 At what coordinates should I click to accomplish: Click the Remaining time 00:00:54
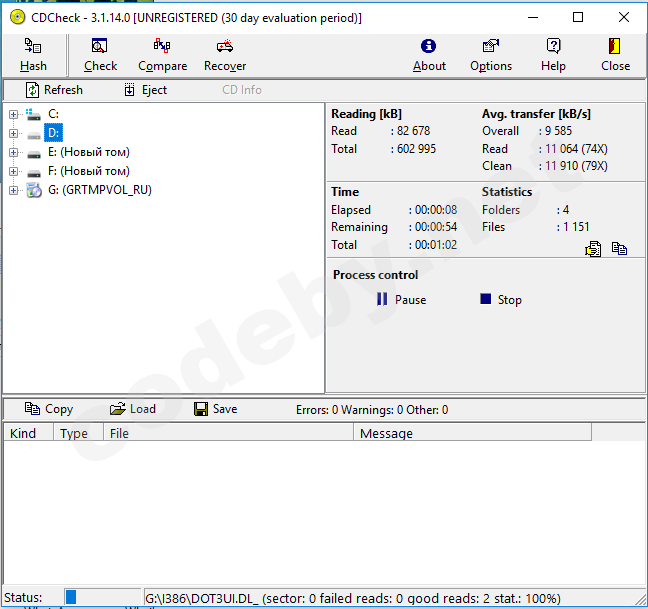click(436, 227)
